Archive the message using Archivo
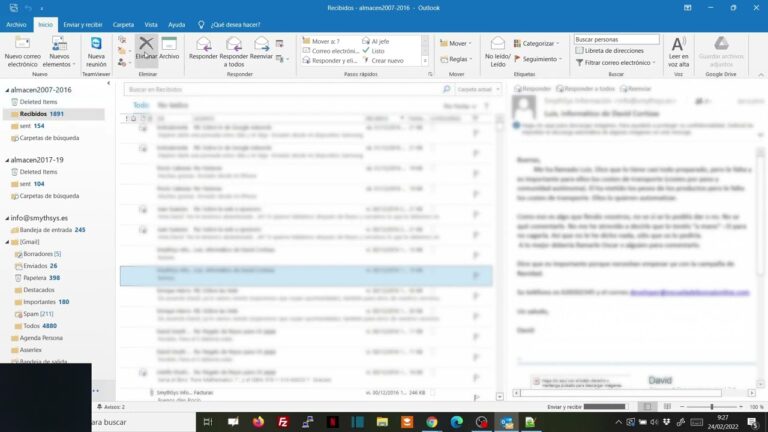 169,48
